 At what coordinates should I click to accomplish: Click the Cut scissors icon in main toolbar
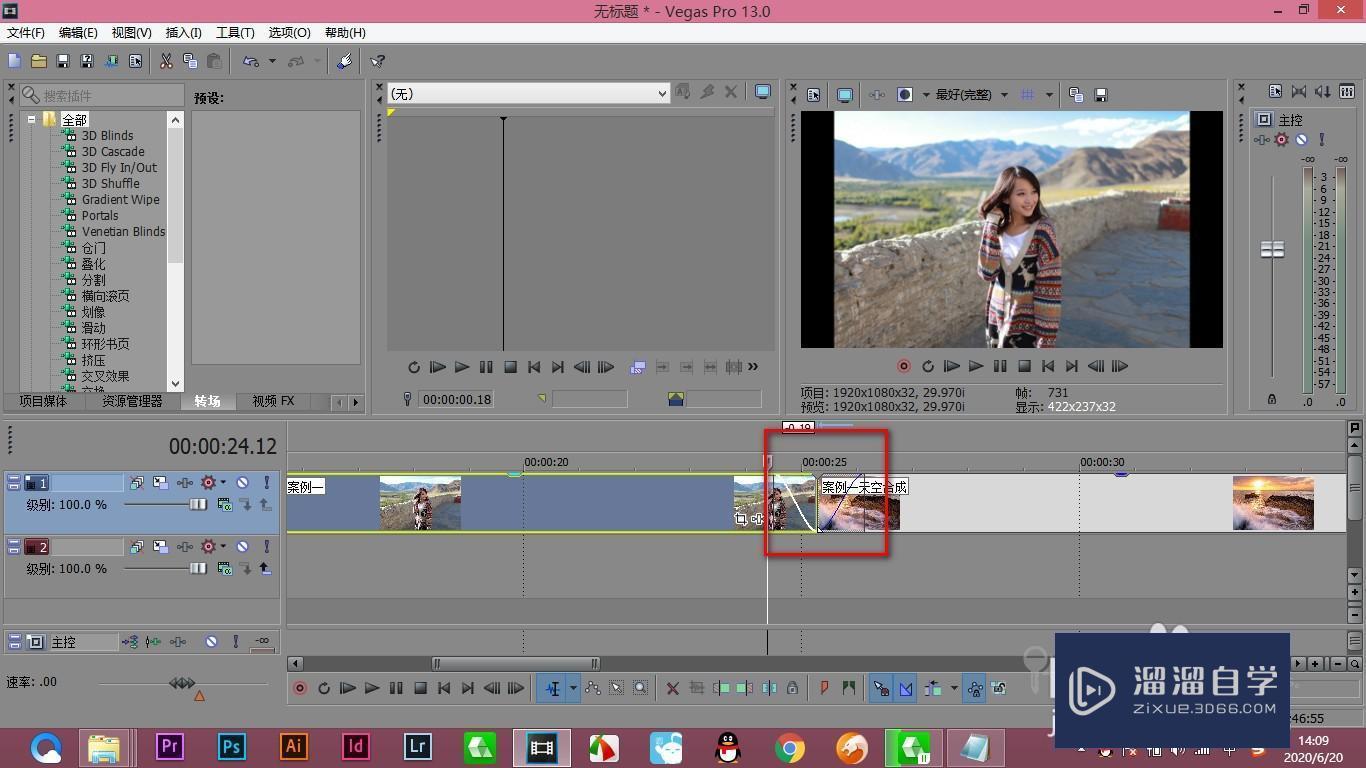166,61
